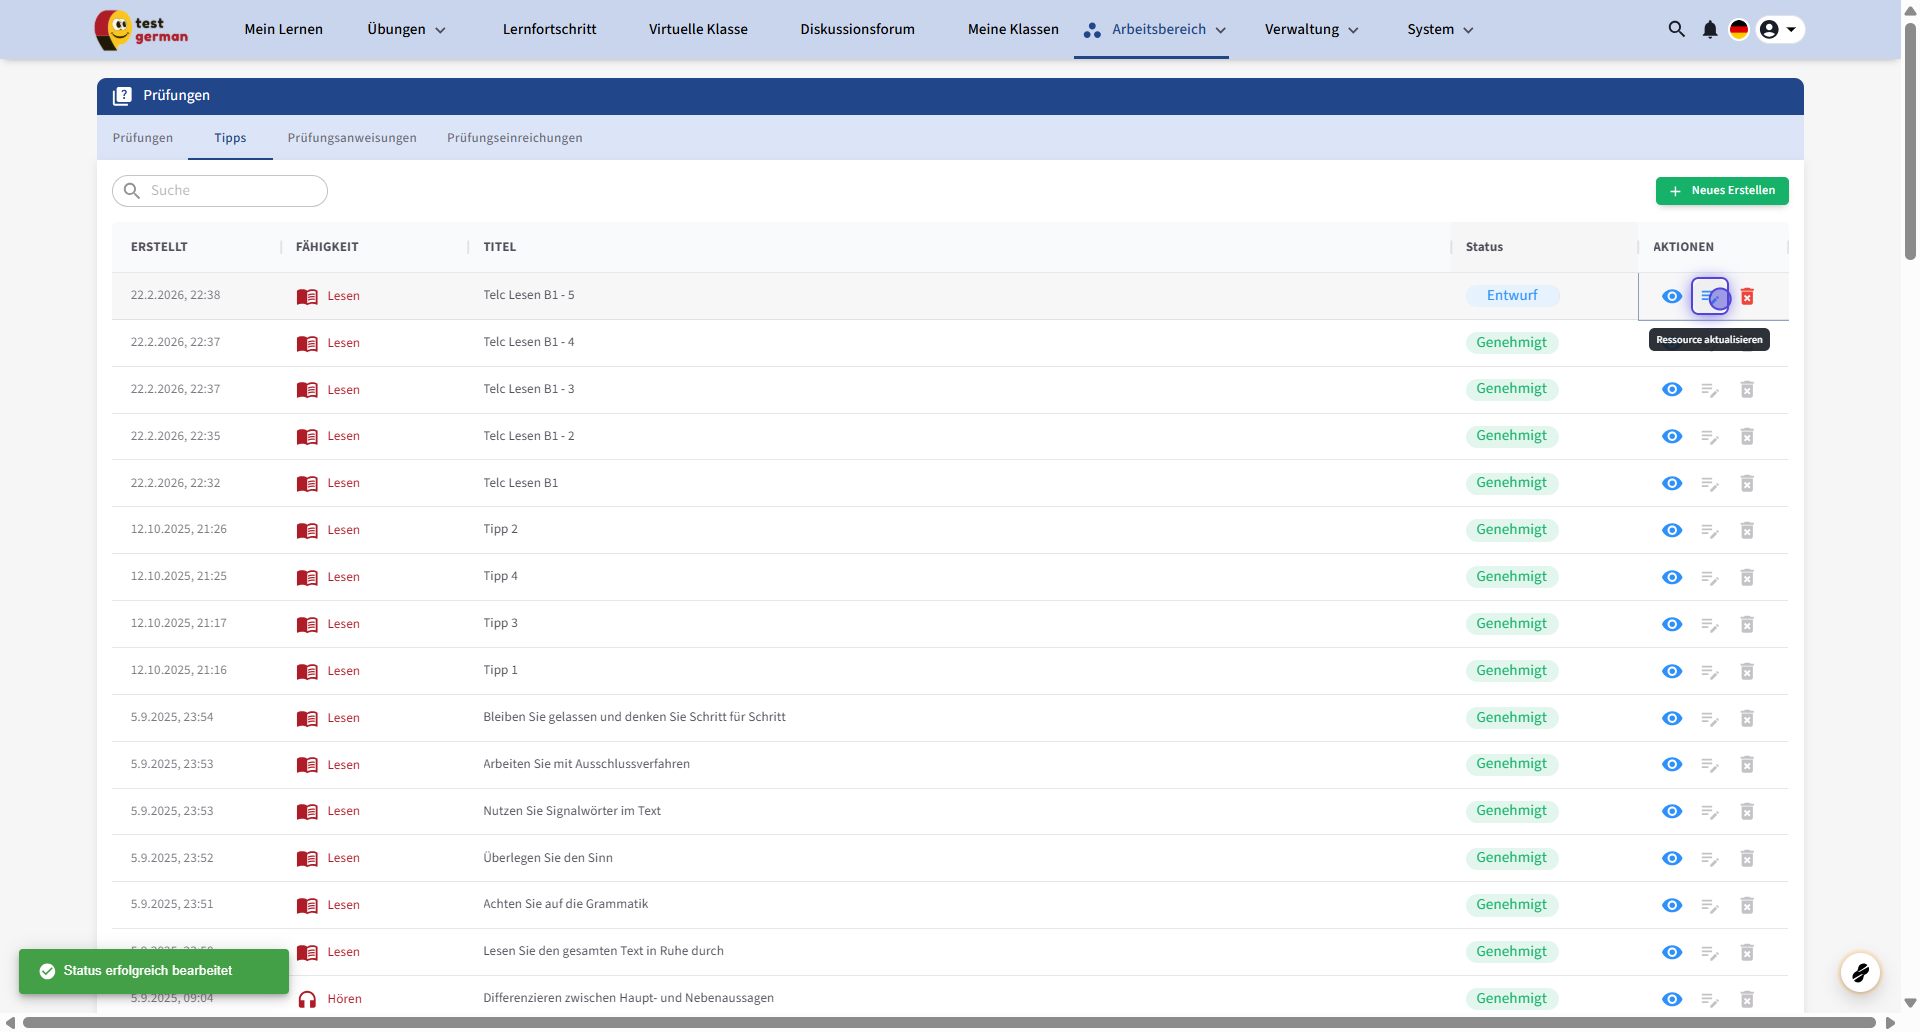Click the eye icon for Tipp 1
This screenshot has width=1920, height=1032.
(1672, 671)
